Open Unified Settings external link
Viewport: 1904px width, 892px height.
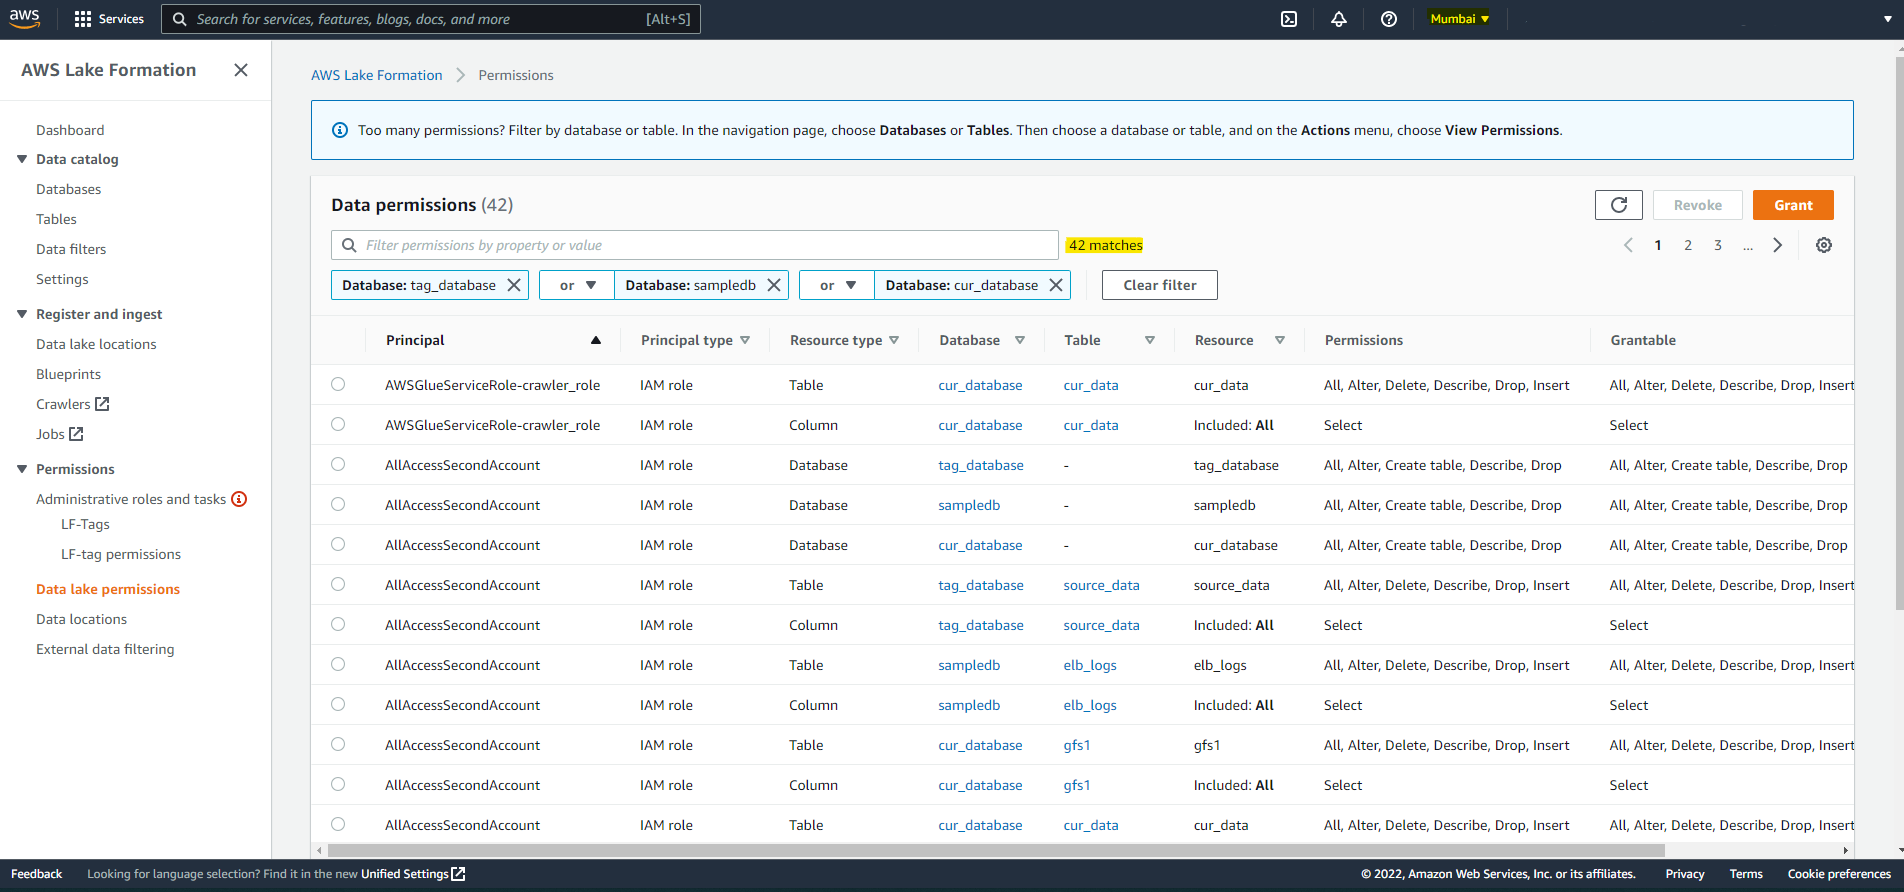click(413, 874)
